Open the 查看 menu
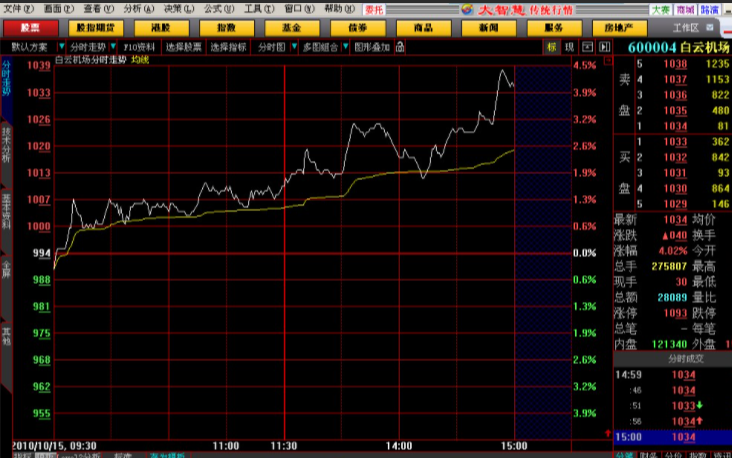Screen dimensions: 732x458 click(99, 8)
